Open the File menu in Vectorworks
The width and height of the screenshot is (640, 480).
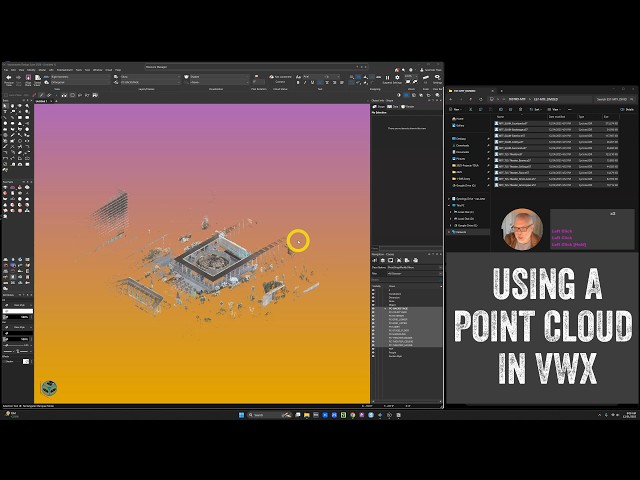[x=6, y=70]
